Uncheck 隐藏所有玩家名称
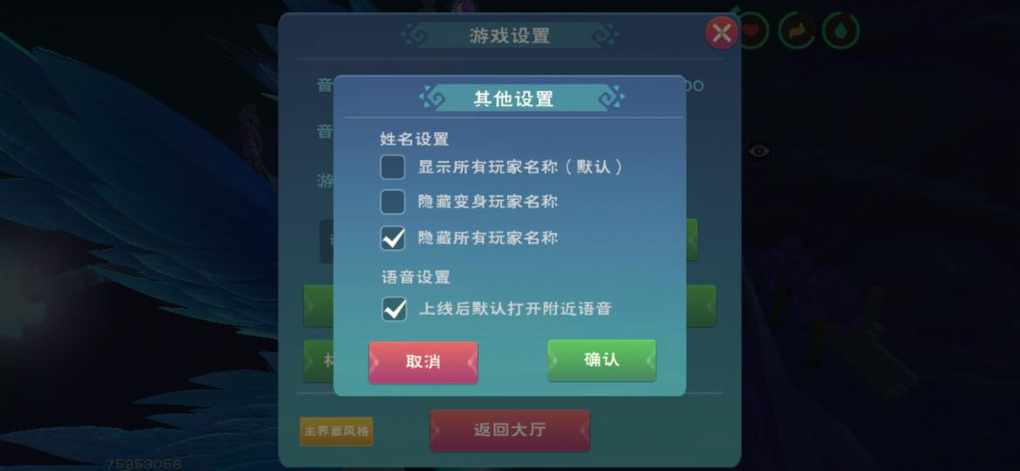This screenshot has width=1020, height=471. [392, 238]
